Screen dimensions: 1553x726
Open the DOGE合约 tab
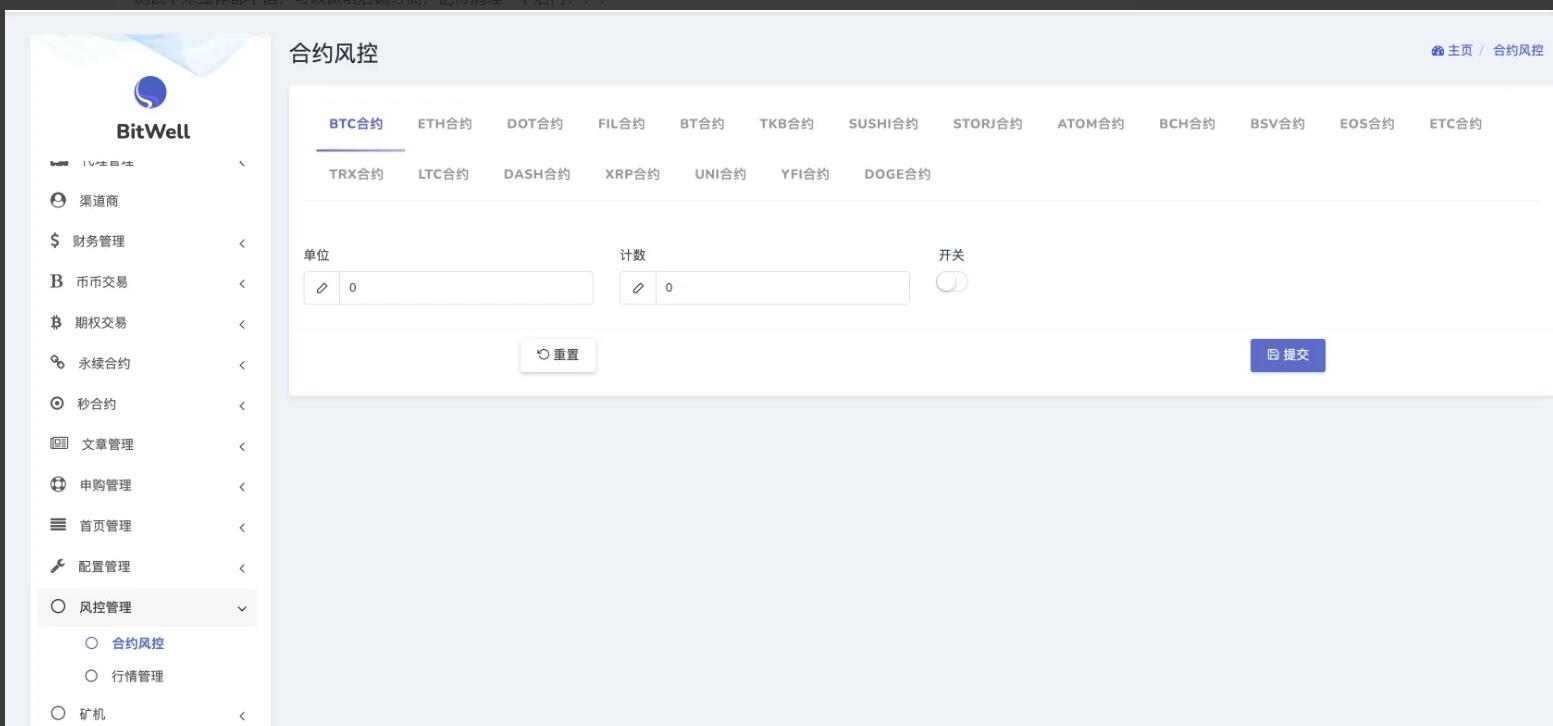[x=897, y=174]
